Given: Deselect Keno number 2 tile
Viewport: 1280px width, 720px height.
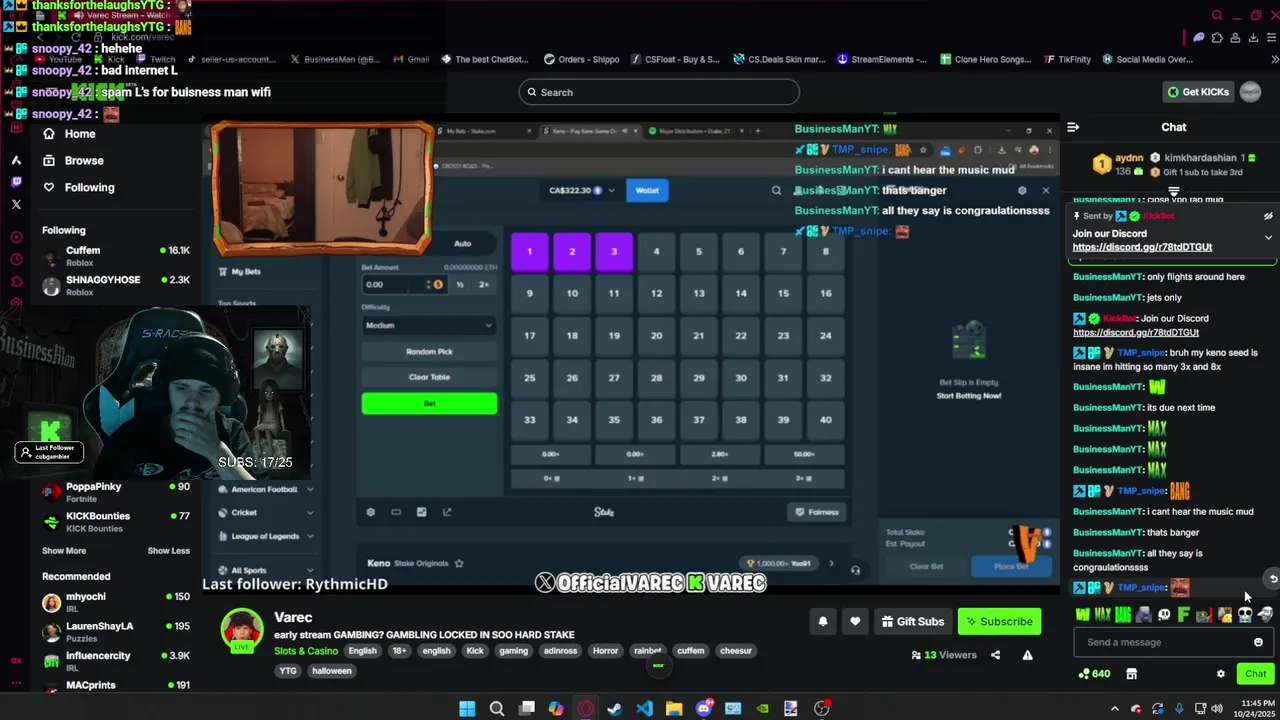Looking at the screenshot, I should pos(572,252).
